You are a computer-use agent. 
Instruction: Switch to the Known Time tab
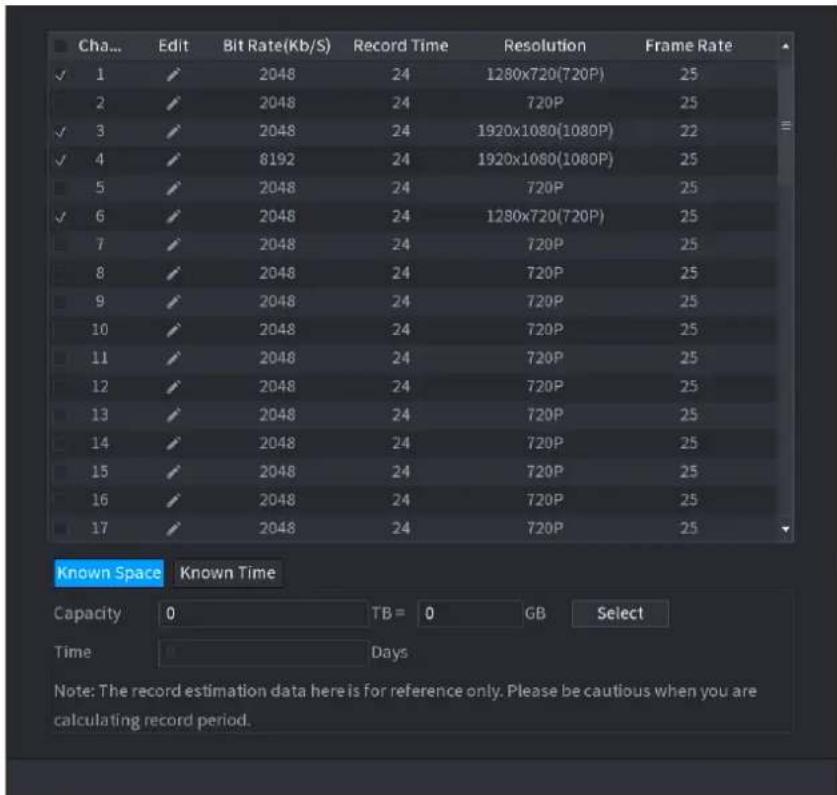click(x=228, y=573)
